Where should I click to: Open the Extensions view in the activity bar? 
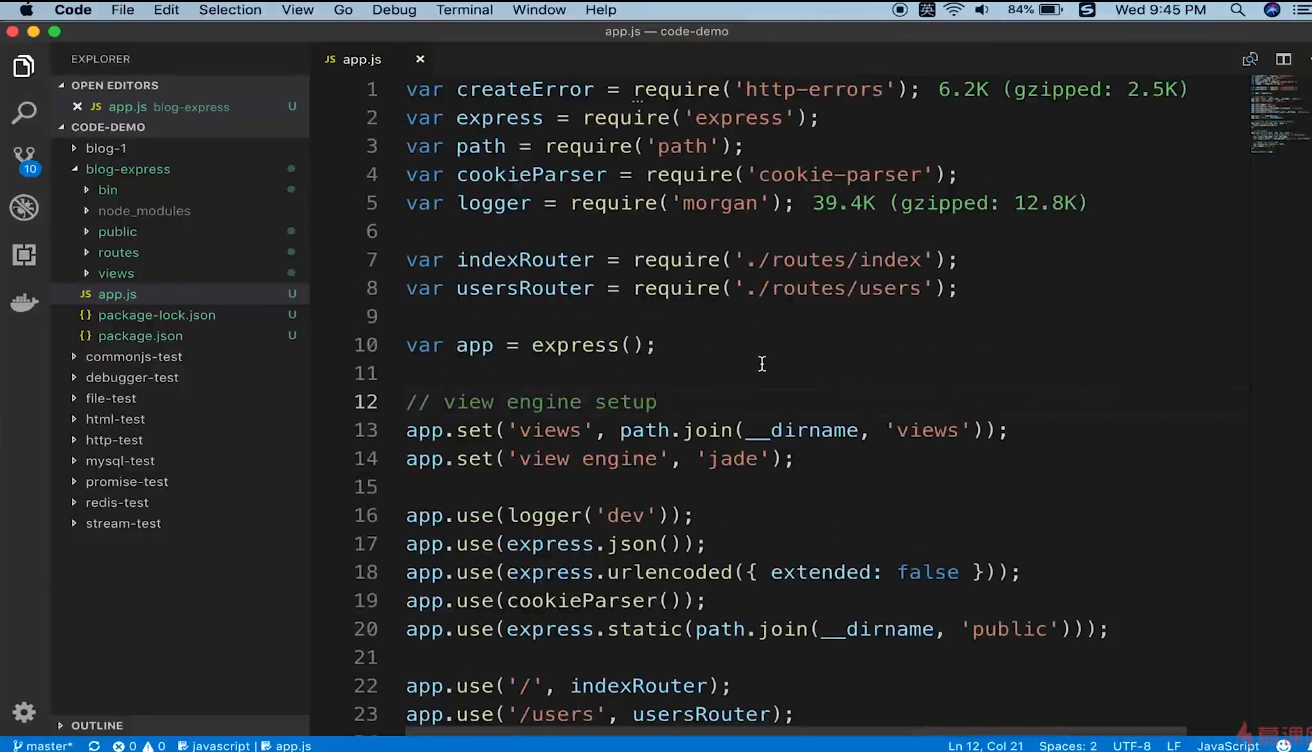click(24, 254)
